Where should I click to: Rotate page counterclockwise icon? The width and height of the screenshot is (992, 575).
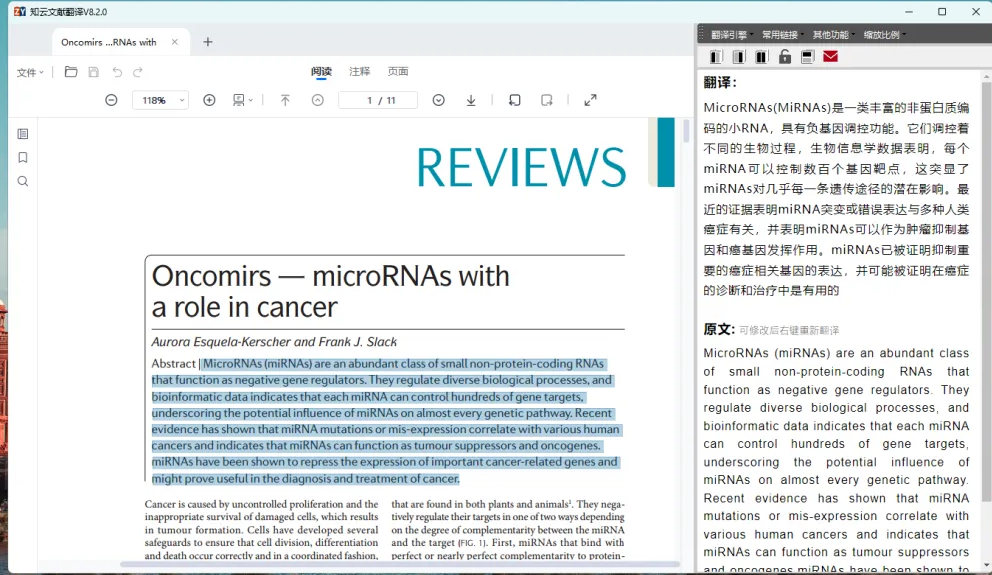click(x=514, y=100)
